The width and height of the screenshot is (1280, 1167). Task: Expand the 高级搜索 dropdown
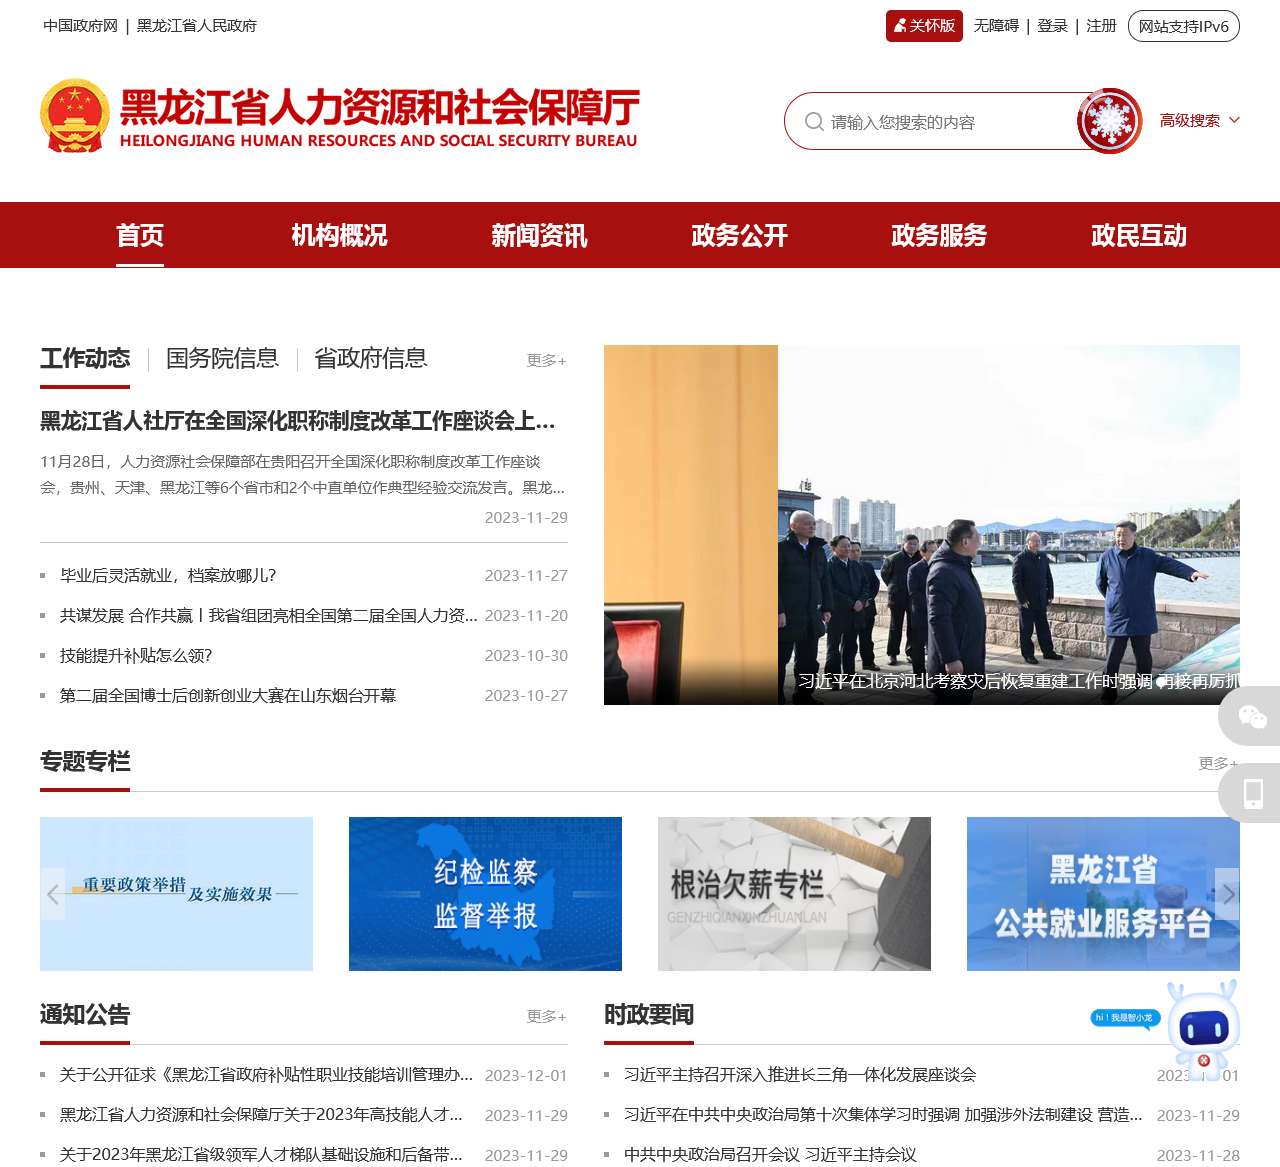point(1199,121)
